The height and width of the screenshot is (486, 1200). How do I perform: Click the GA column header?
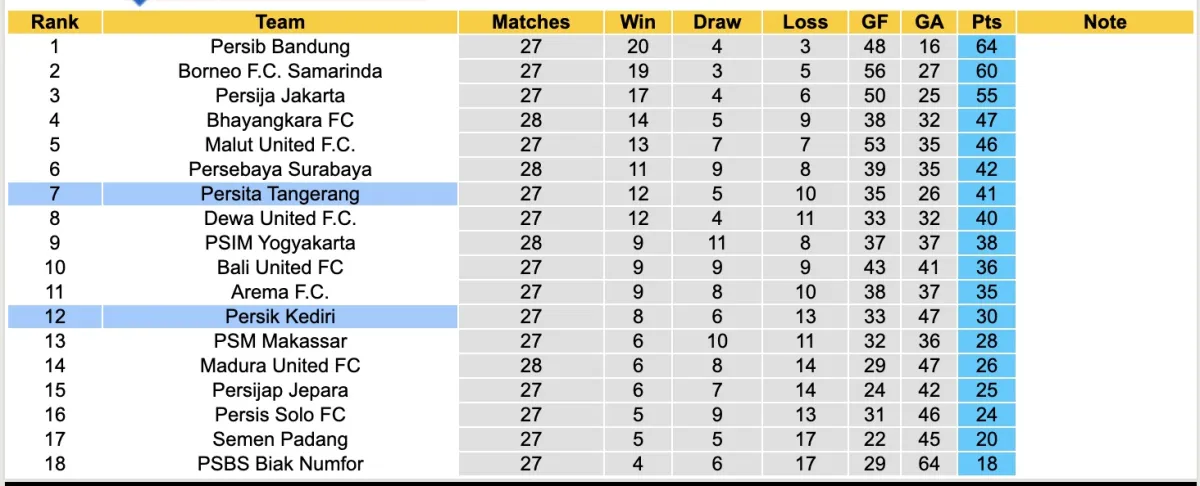tap(929, 22)
